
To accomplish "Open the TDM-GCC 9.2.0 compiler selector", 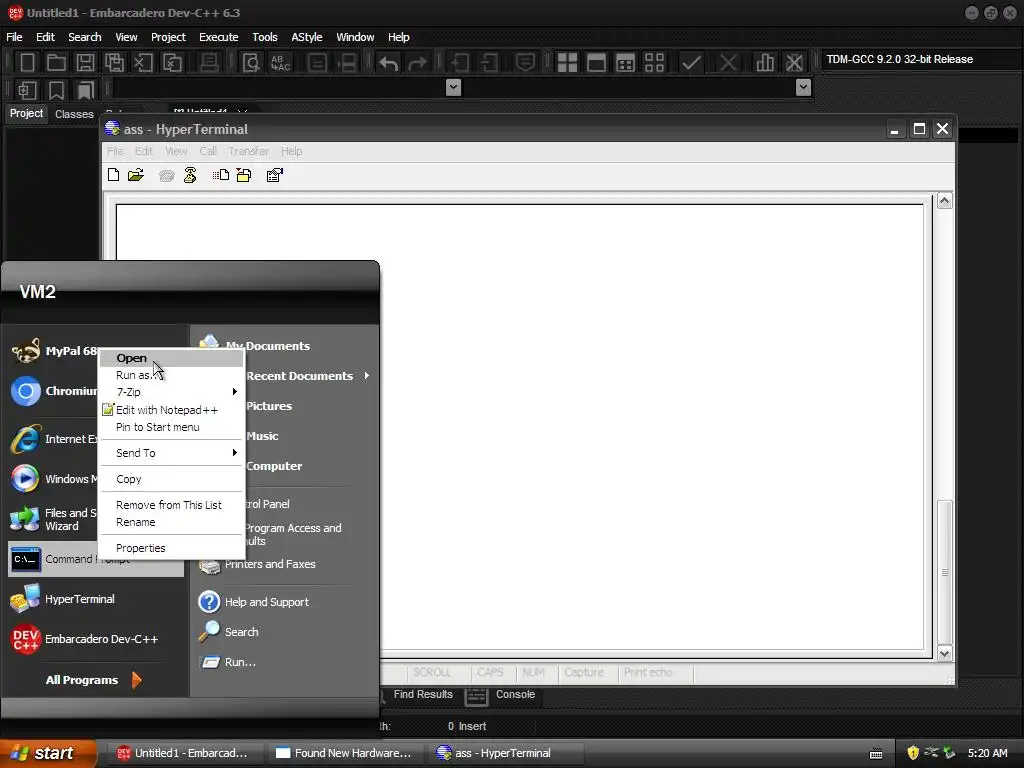I will 920,59.
